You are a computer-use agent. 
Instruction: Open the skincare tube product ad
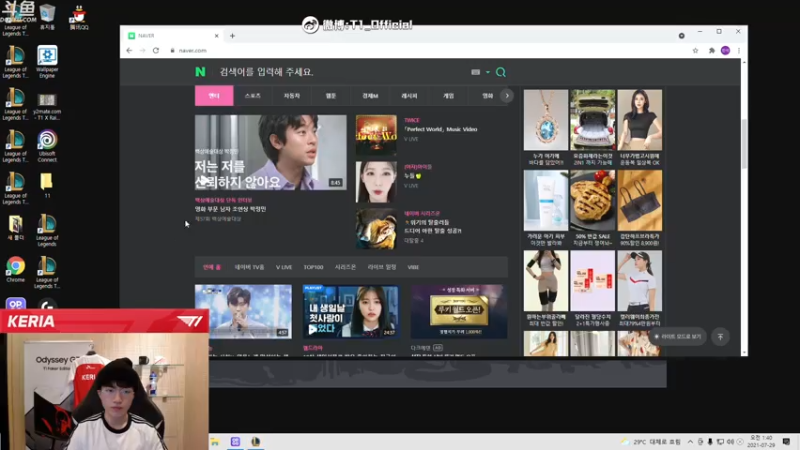click(546, 200)
